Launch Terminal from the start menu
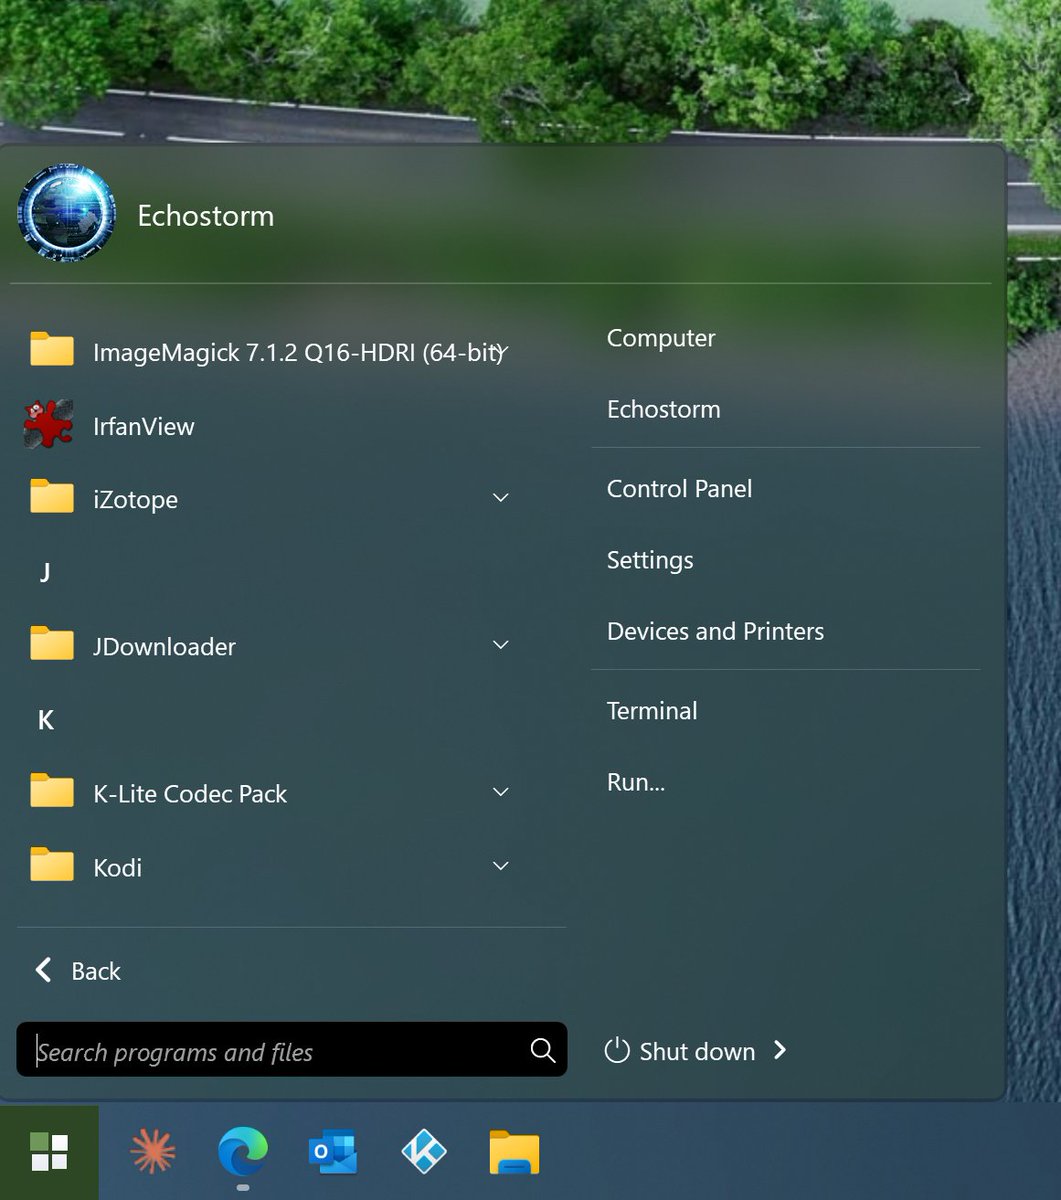 point(652,711)
